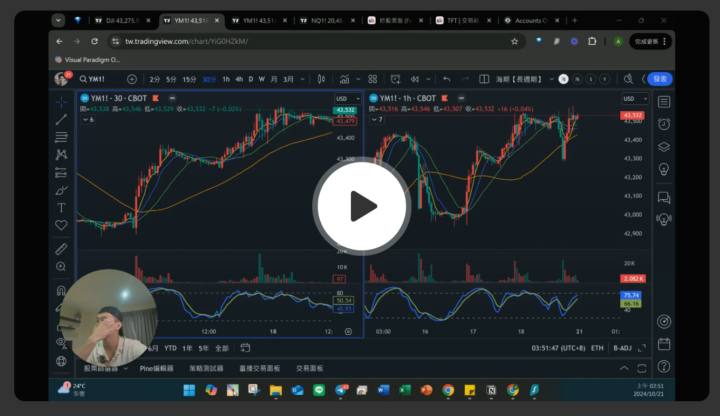Click the heart favorites icon in left toolbar

[x=62, y=227]
